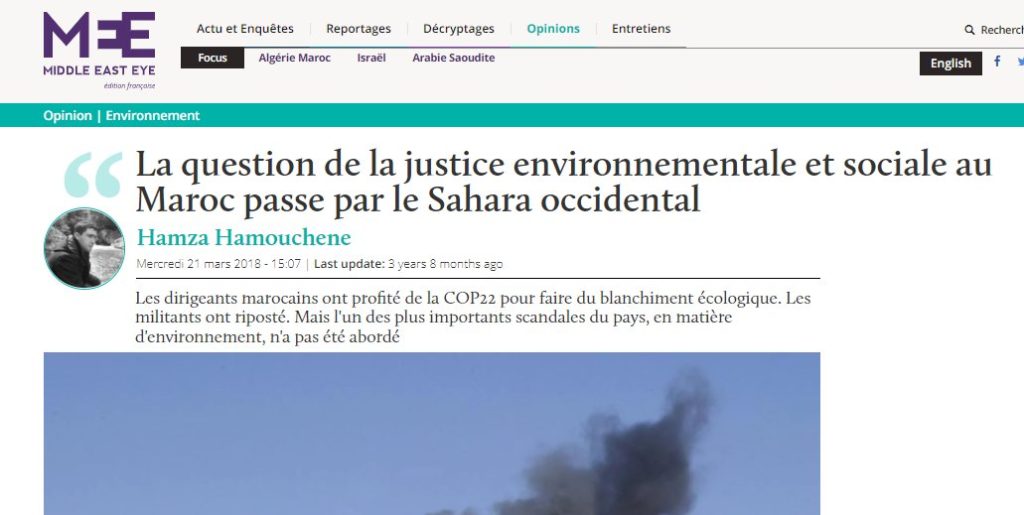Select the Opinions tab
This screenshot has width=1024, height=515.
coord(553,29)
